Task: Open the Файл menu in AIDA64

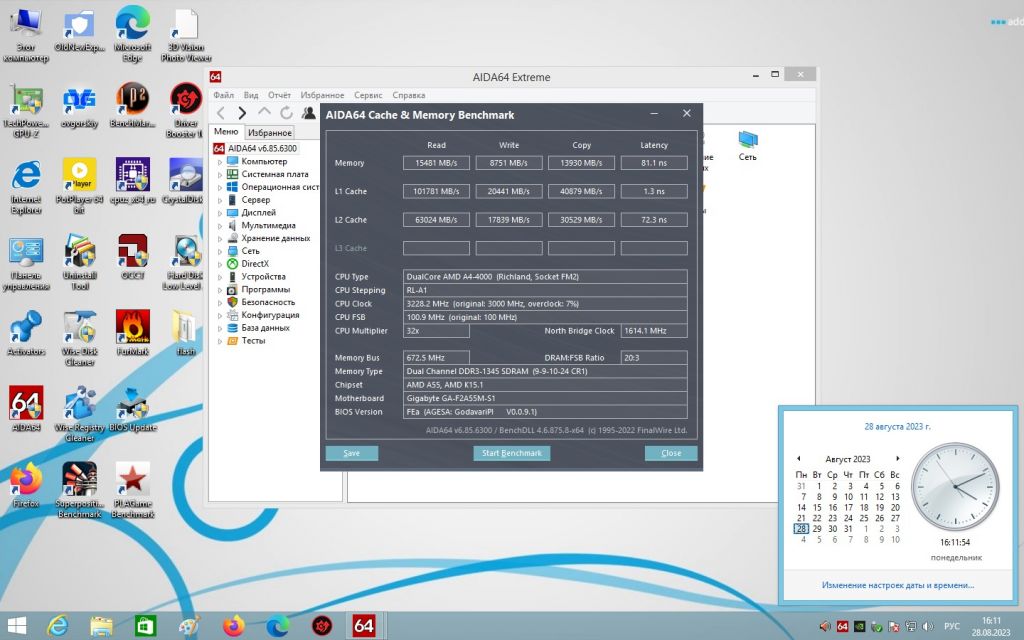Action: 223,95
